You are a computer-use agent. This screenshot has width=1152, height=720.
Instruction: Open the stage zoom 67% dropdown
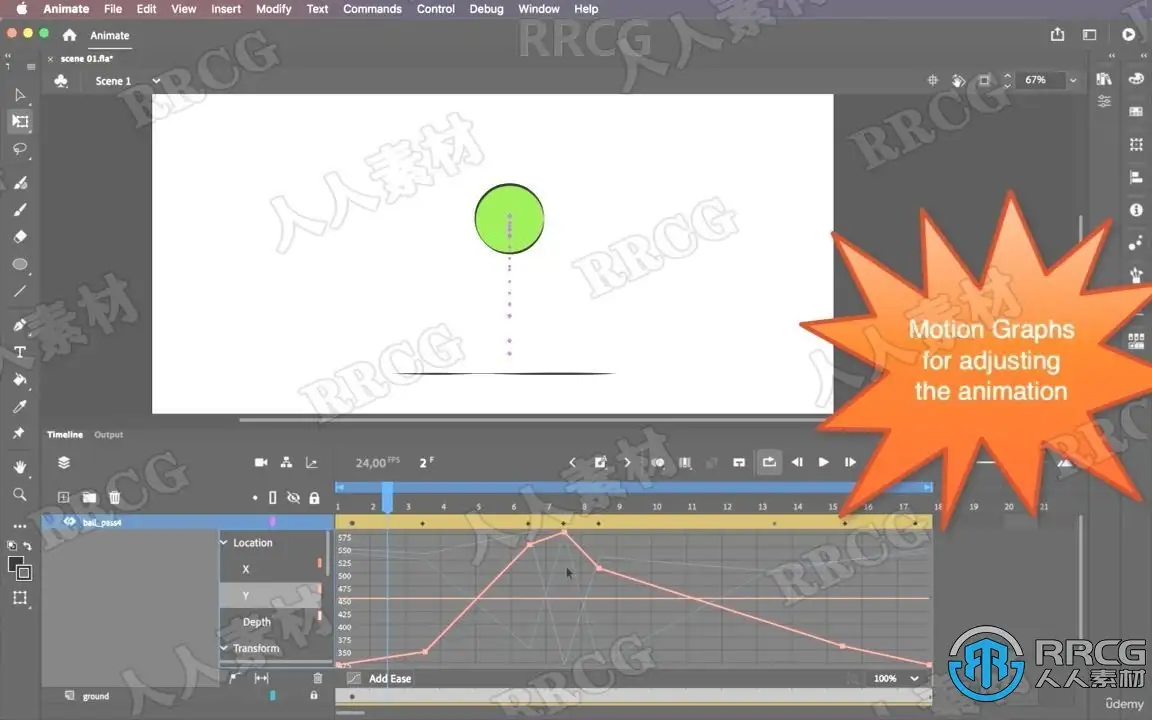1073,80
